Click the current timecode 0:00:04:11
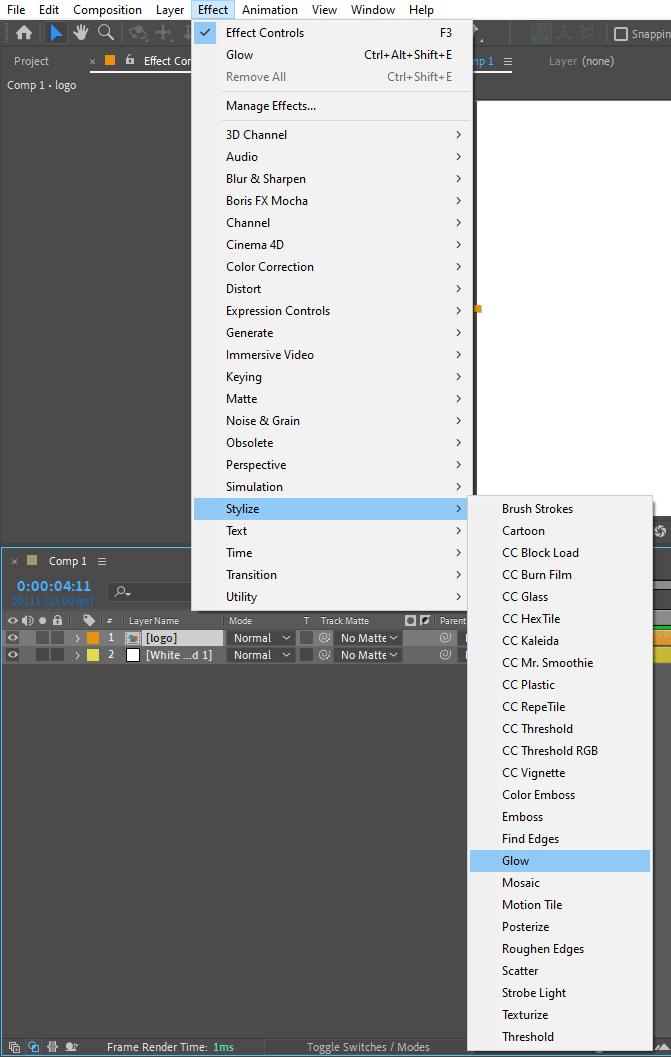The width and height of the screenshot is (671, 1057). point(53,586)
